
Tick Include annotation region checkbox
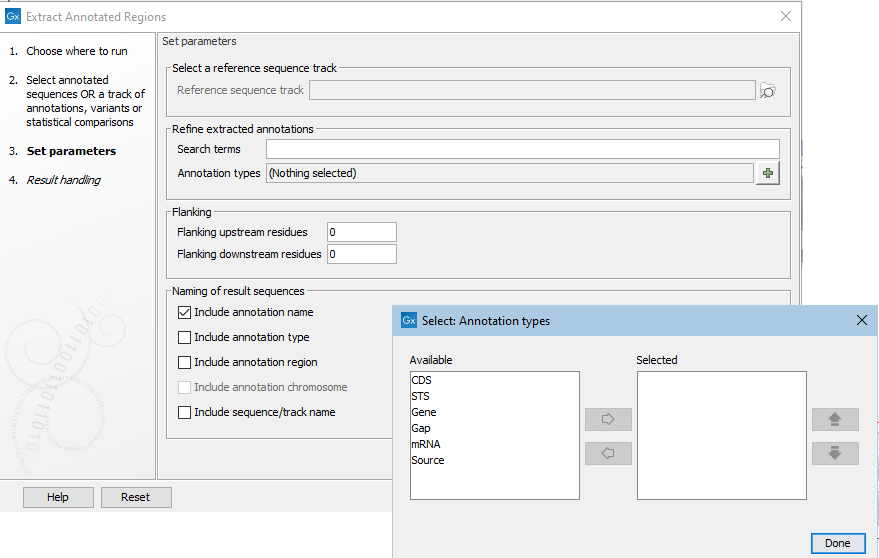click(x=184, y=363)
